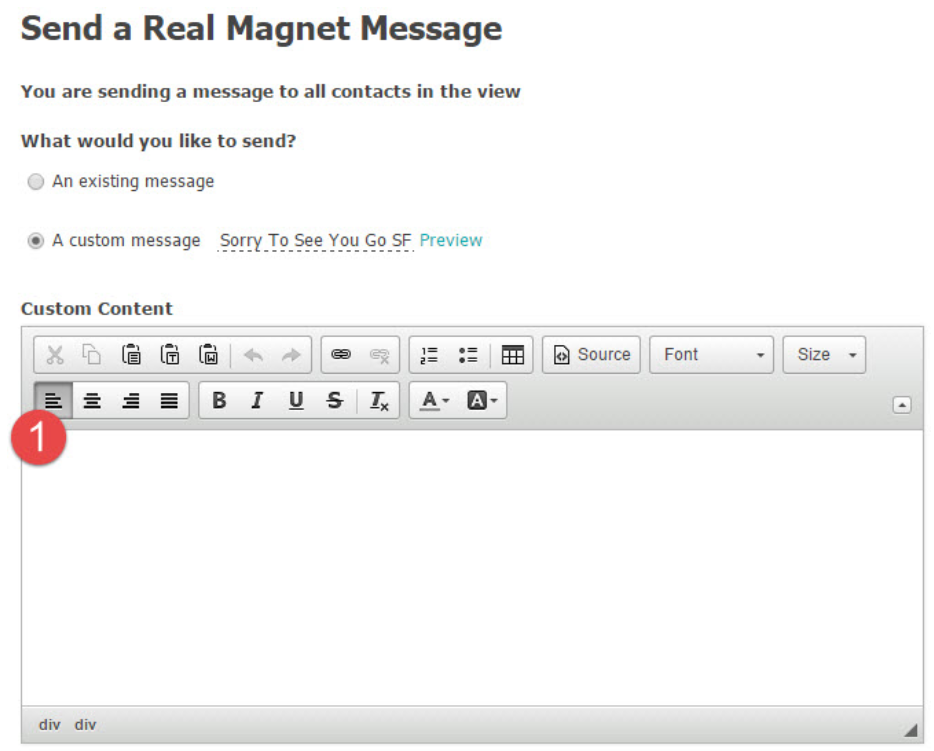
Task: Align text left
Action: pos(54,400)
